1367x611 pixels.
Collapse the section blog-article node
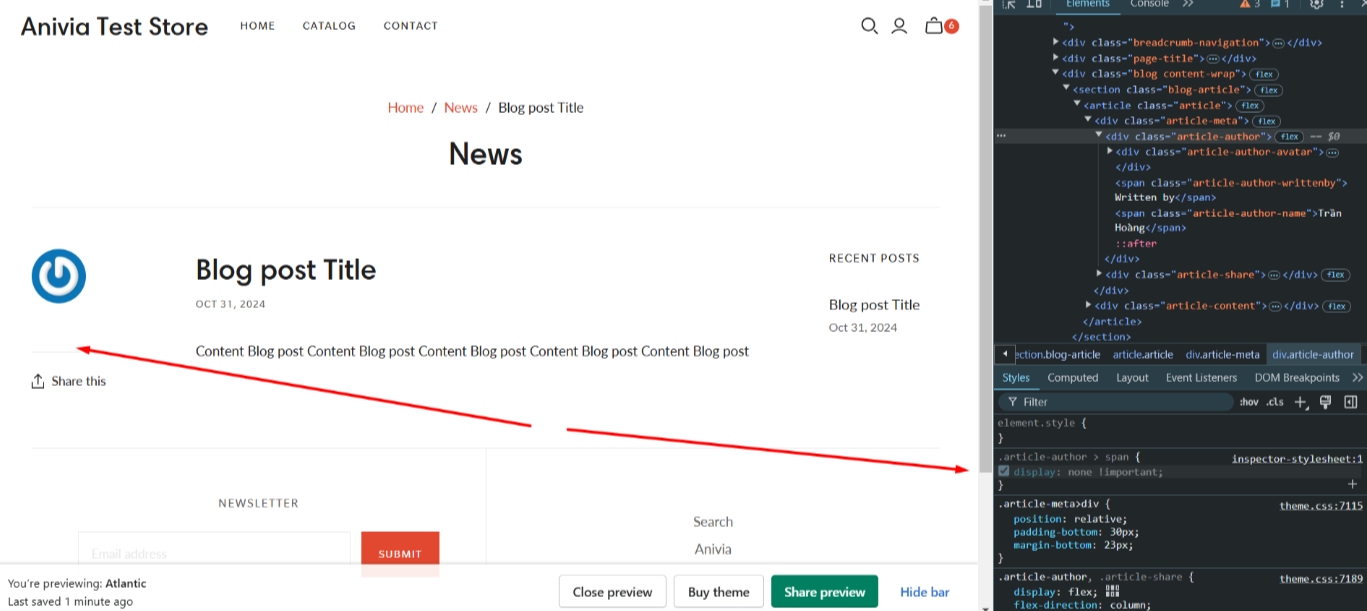[1067, 89]
